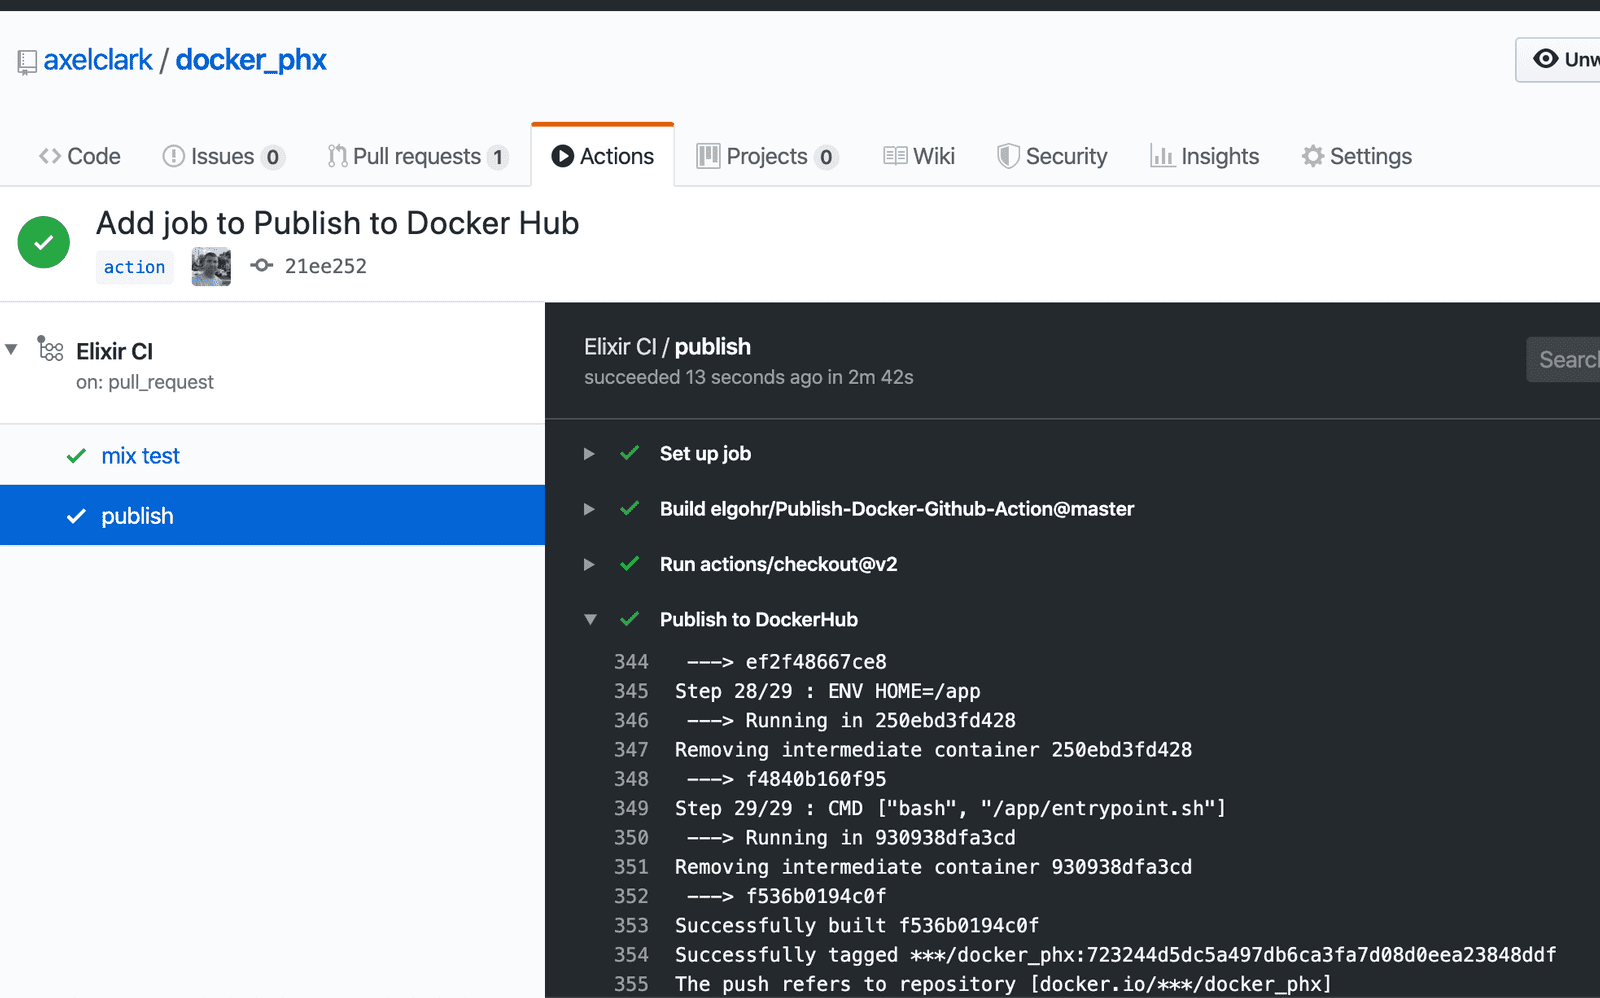Viewport: 1600px width, 998px height.
Task: Collapse the Elixir CI workflow section
Action: tap(10, 348)
